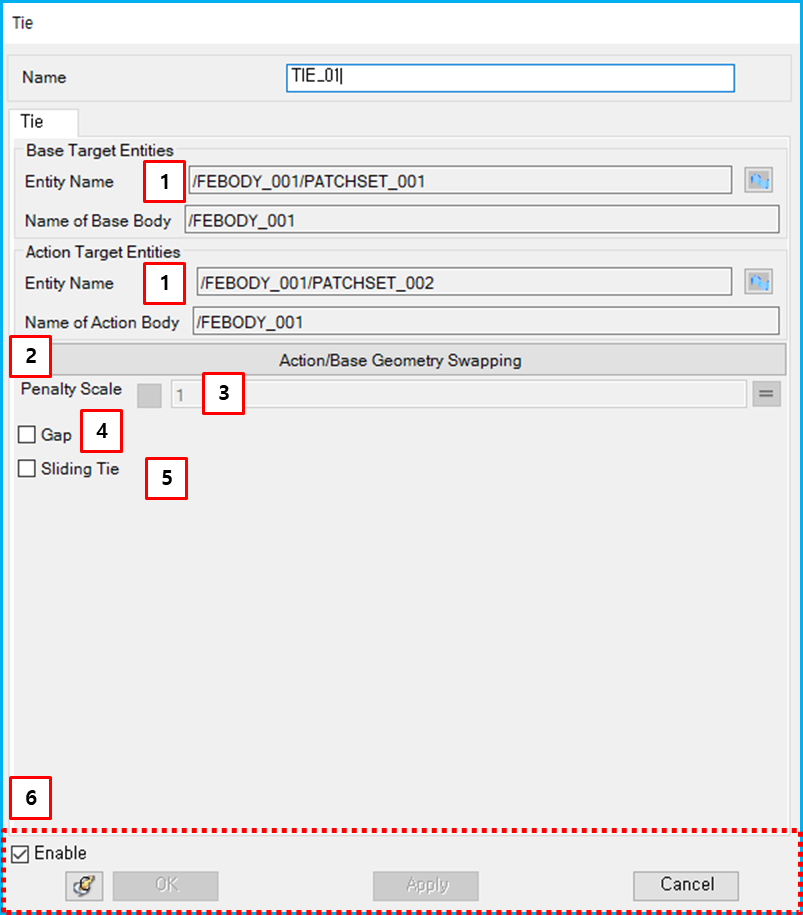Click the parametric value icon beside OK button
Viewport: 803px width, 915px height.
(84, 885)
